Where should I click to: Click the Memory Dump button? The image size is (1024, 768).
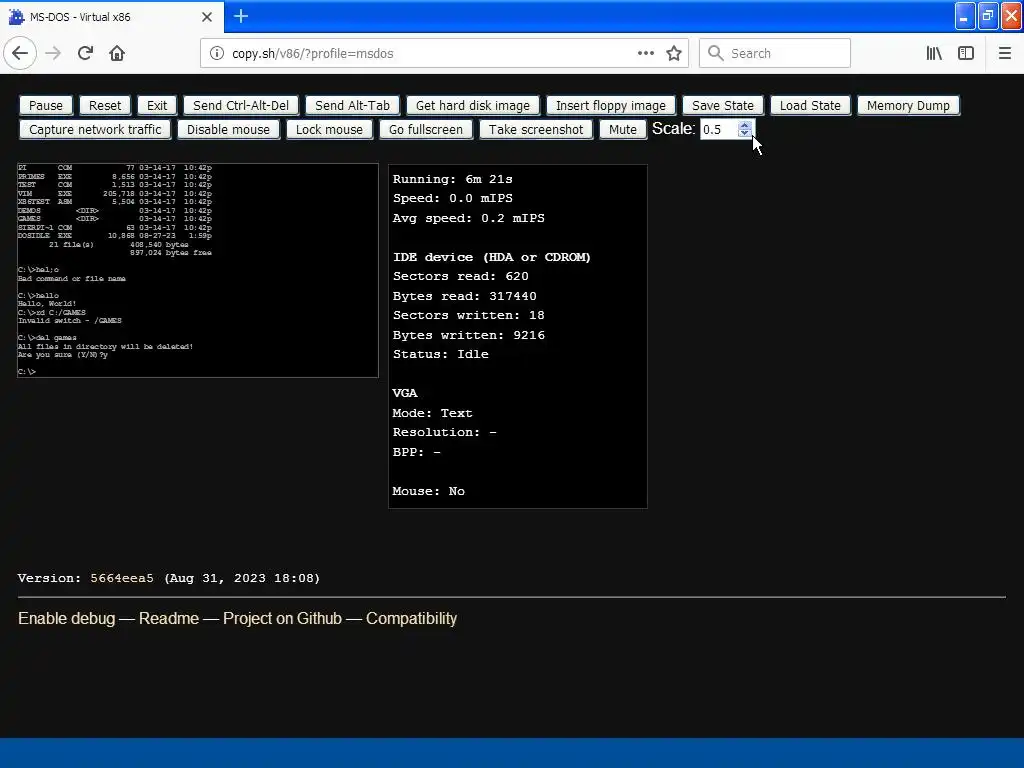pos(908,106)
